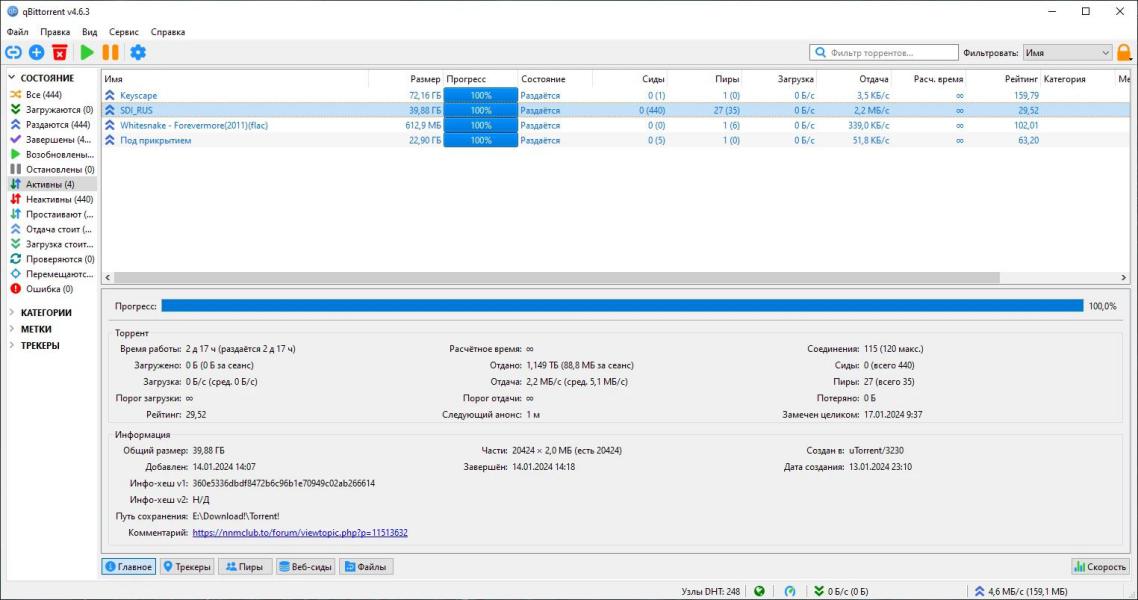Open settings via the blue gear icon
Image resolution: width=1138 pixels, height=600 pixels.
tap(138, 52)
